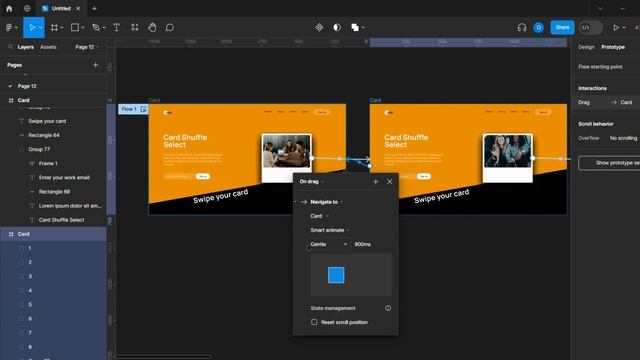Screen dimensions: 640x360
Task: Enable Reset scroll position checkbox
Action: tap(314, 322)
